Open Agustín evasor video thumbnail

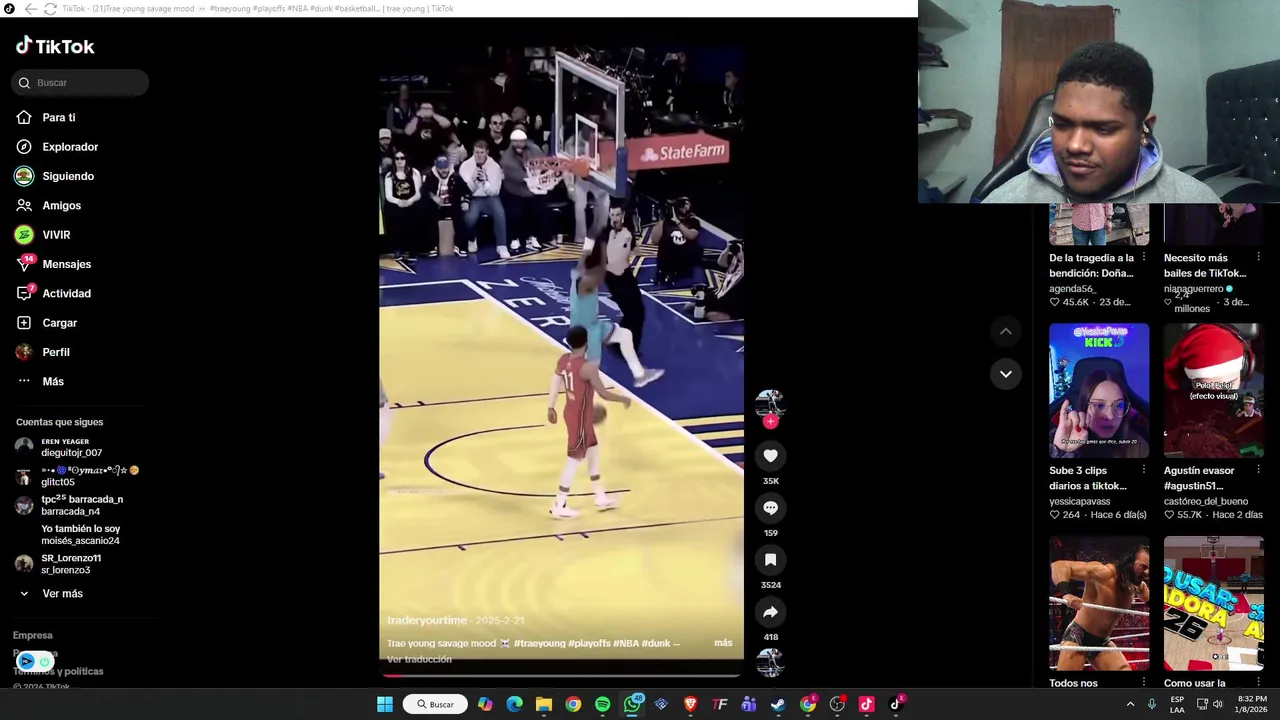click(x=1213, y=390)
